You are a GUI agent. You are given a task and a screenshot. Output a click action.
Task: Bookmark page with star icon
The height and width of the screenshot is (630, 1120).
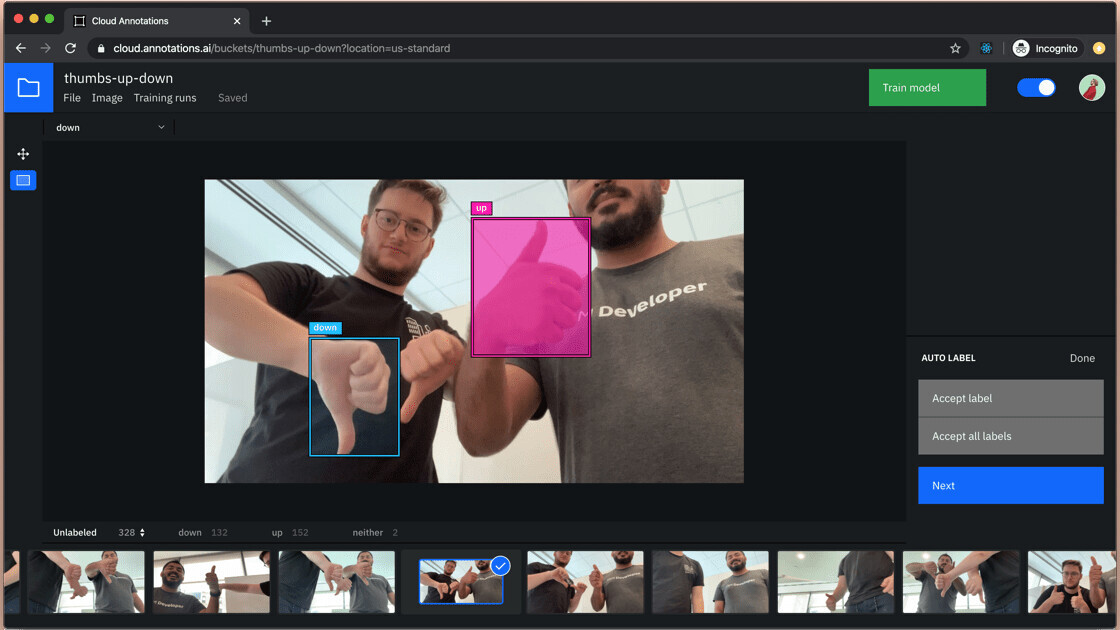tap(955, 48)
